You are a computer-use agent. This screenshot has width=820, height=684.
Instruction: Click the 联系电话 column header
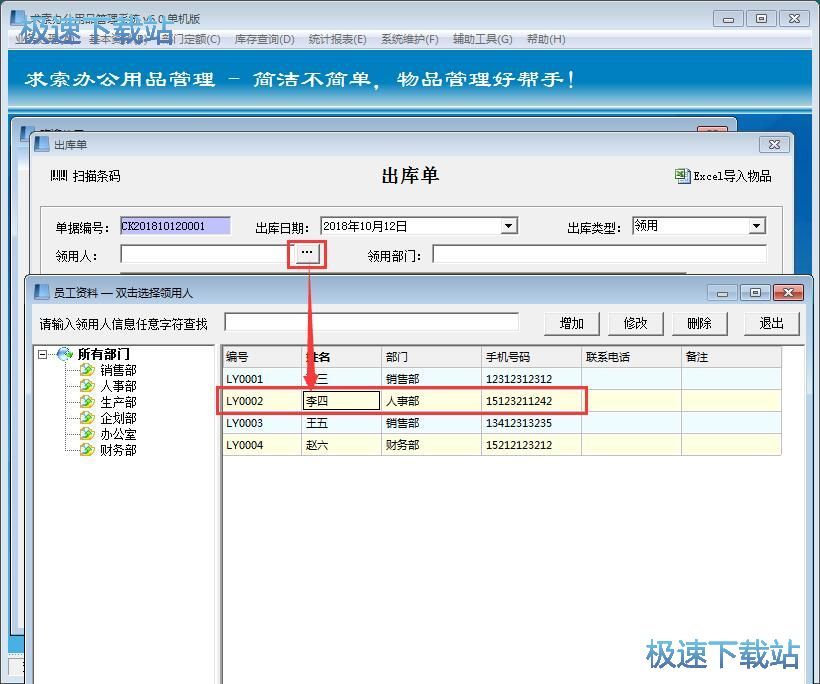(x=631, y=357)
